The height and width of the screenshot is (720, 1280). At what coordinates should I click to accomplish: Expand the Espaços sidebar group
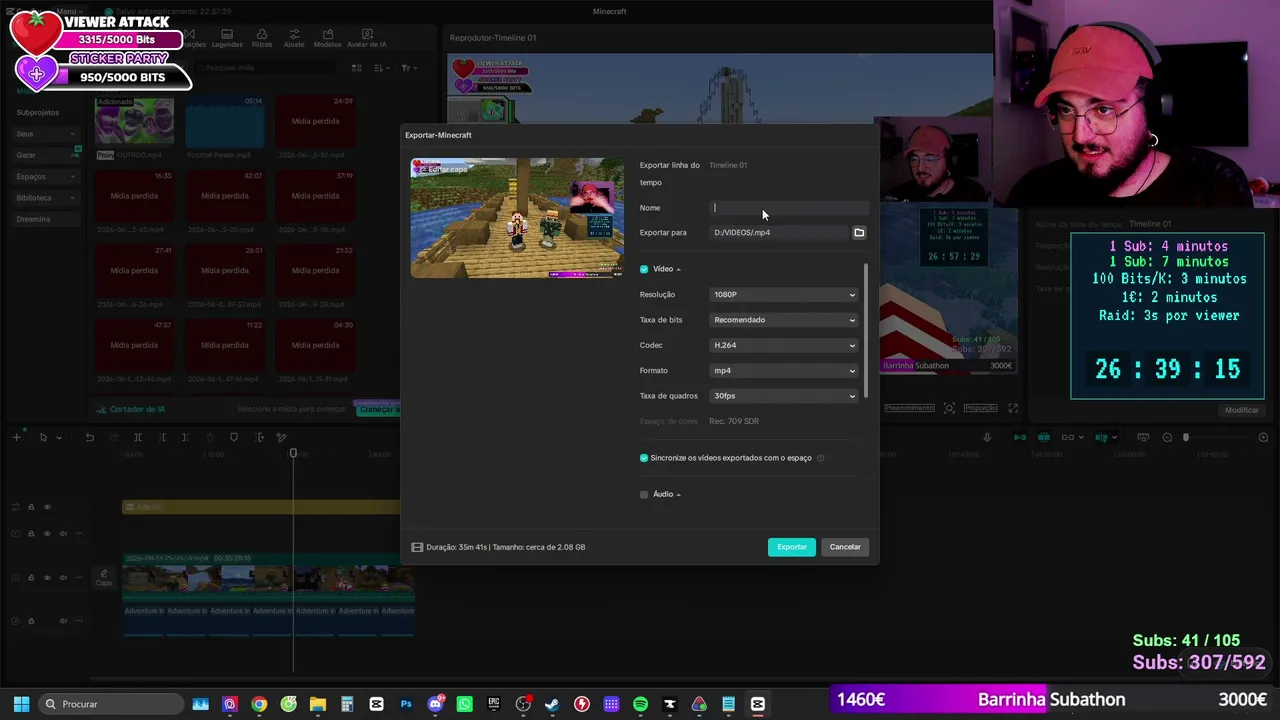(x=47, y=177)
